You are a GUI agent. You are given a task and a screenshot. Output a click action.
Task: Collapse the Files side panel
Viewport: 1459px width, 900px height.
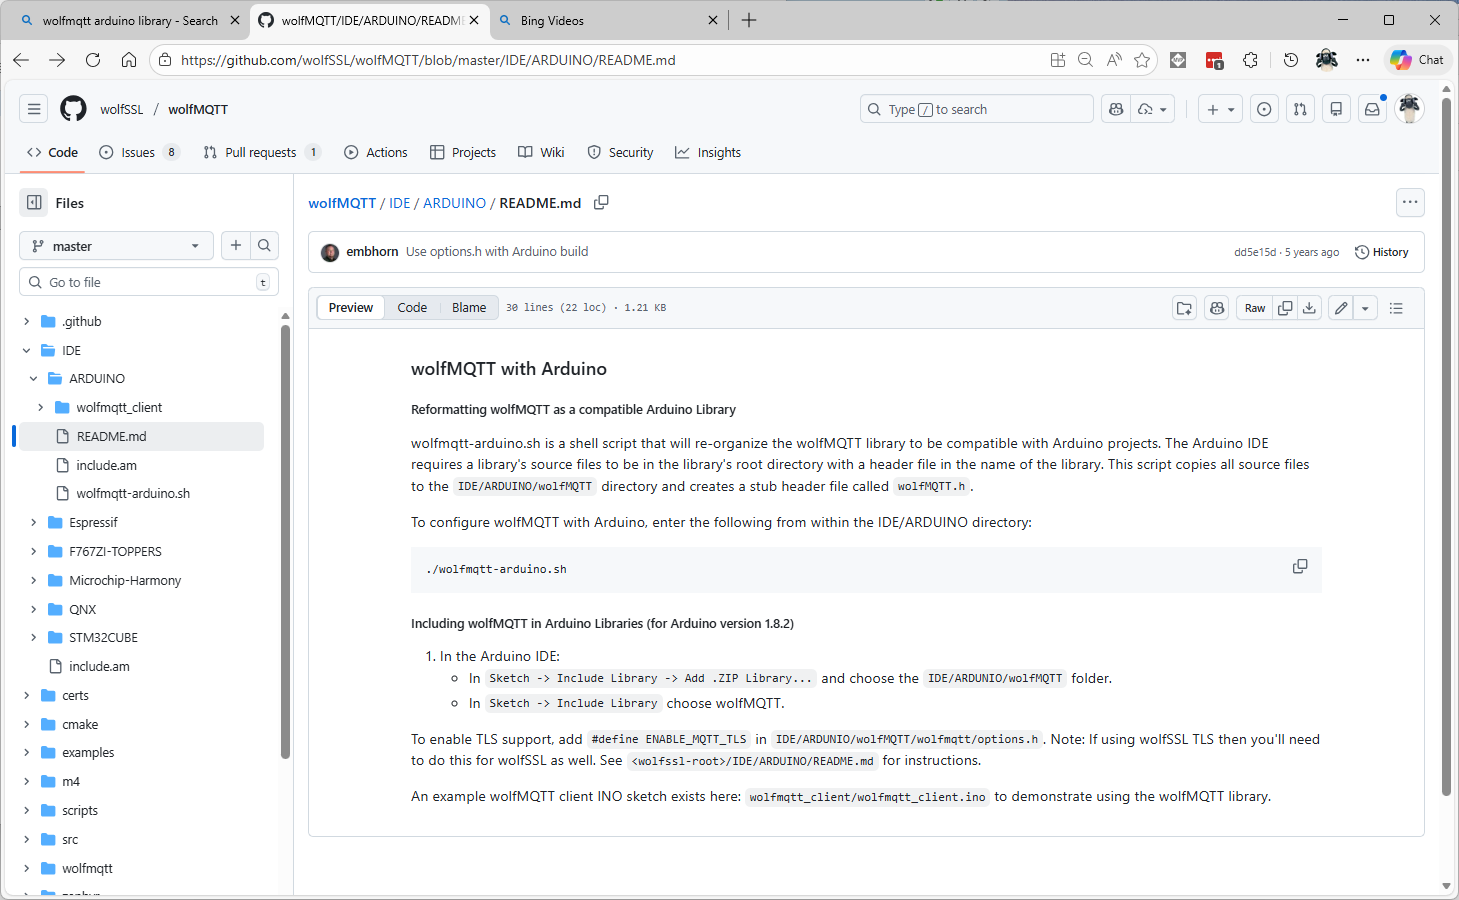(34, 203)
